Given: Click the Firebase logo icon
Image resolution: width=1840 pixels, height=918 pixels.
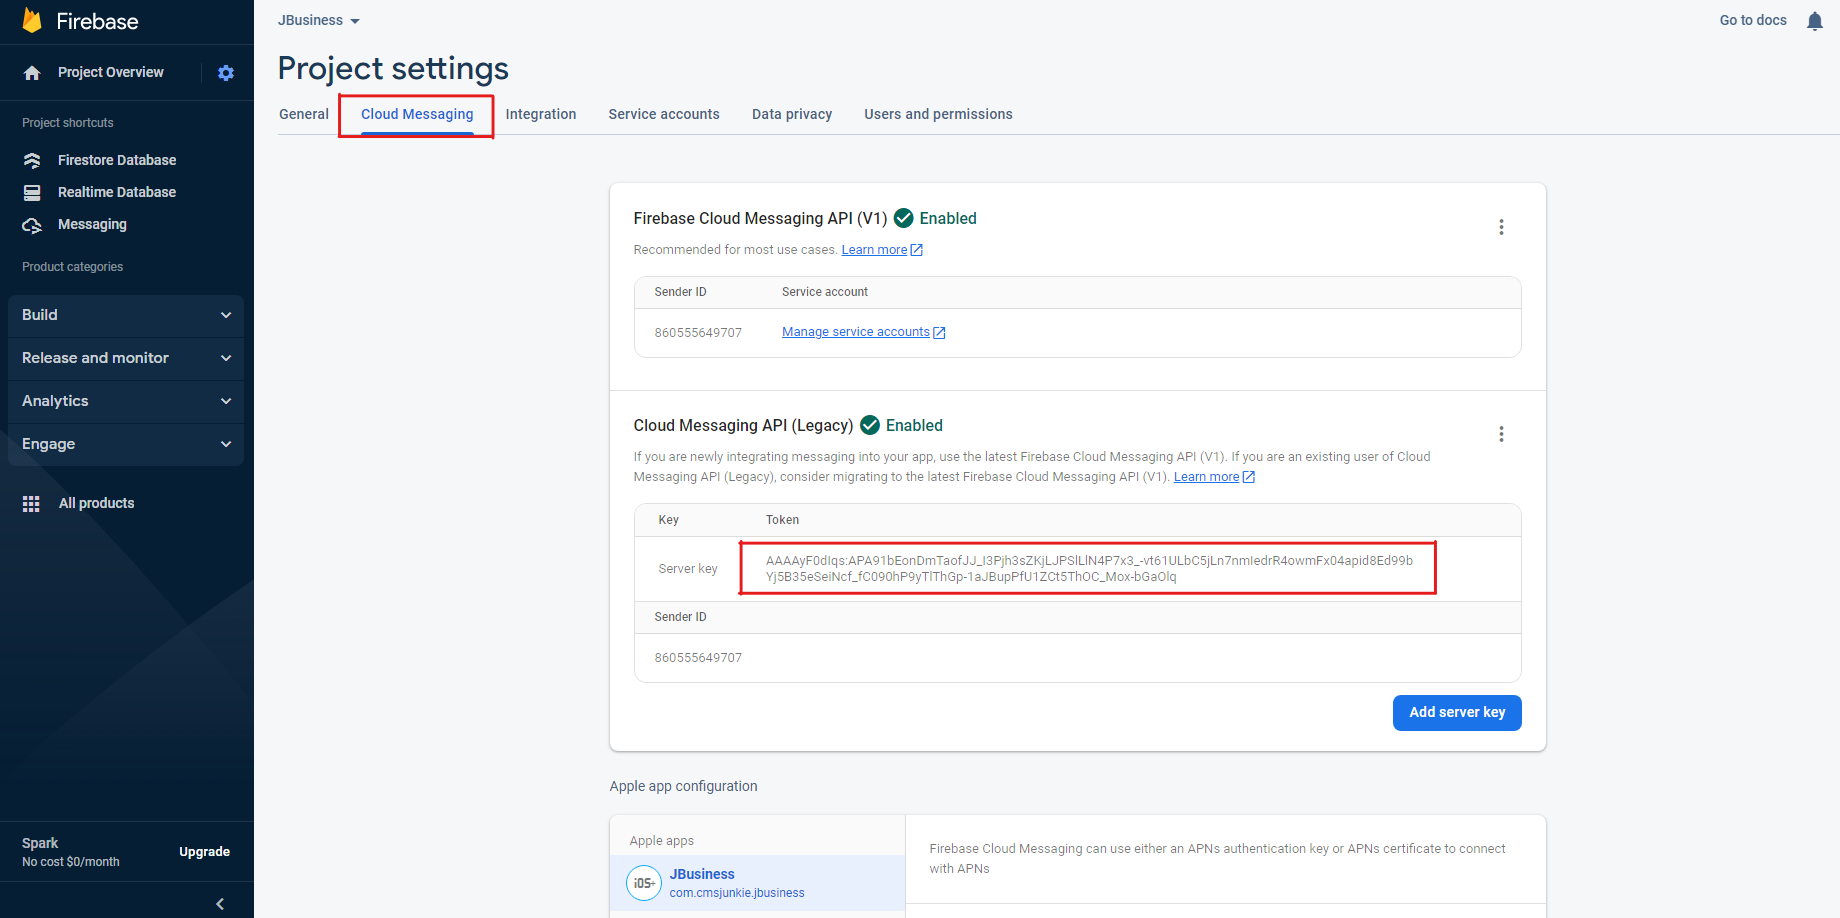Looking at the screenshot, I should tap(32, 21).
